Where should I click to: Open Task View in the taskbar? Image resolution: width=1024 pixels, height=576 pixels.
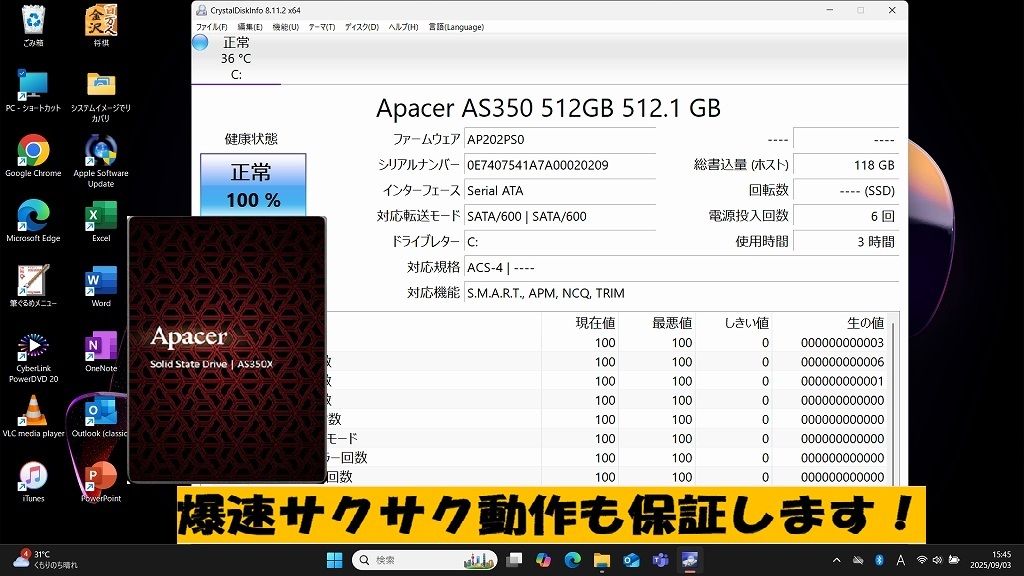[x=515, y=560]
